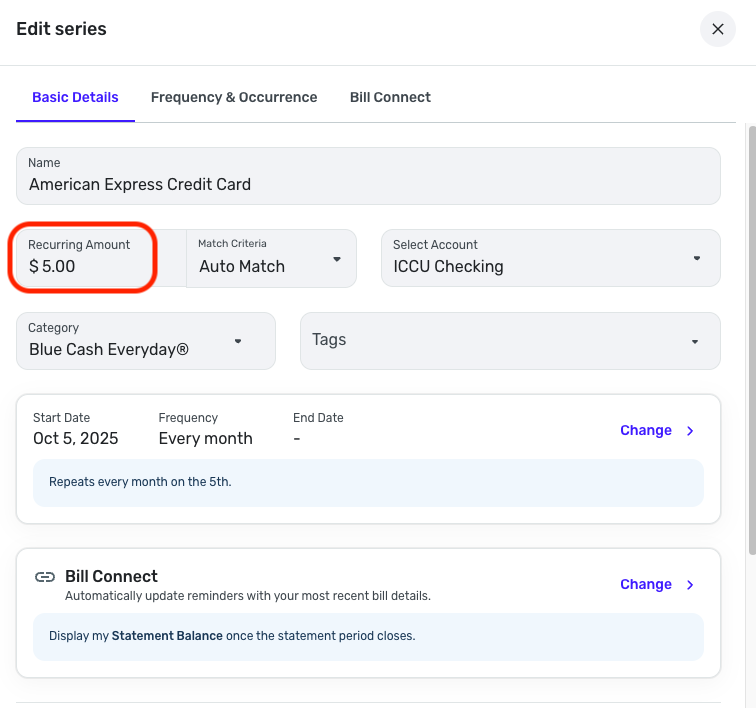
Task: Open the Category dropdown arrow
Action: coord(238,341)
